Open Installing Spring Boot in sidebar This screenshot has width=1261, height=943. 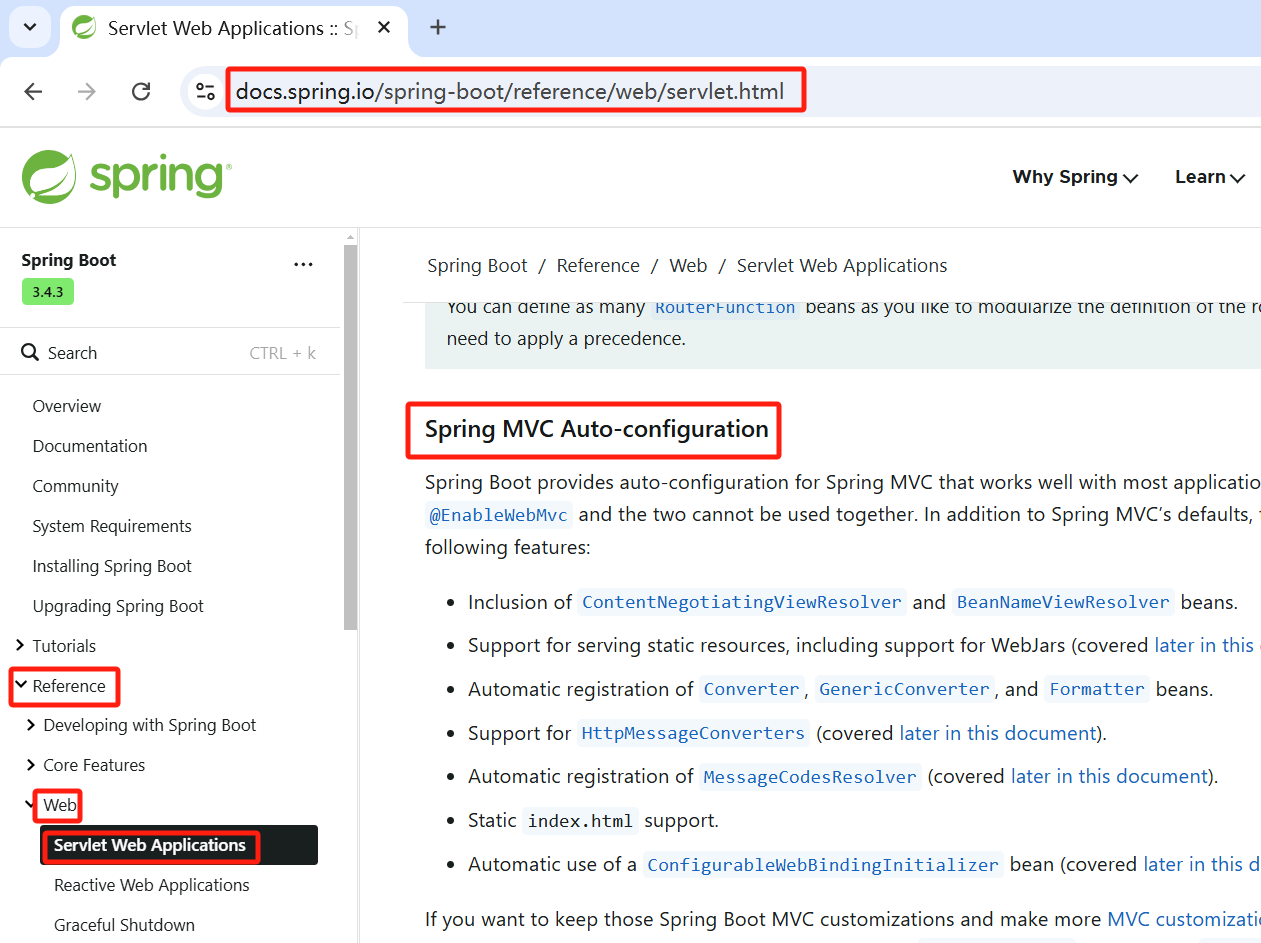(x=112, y=566)
